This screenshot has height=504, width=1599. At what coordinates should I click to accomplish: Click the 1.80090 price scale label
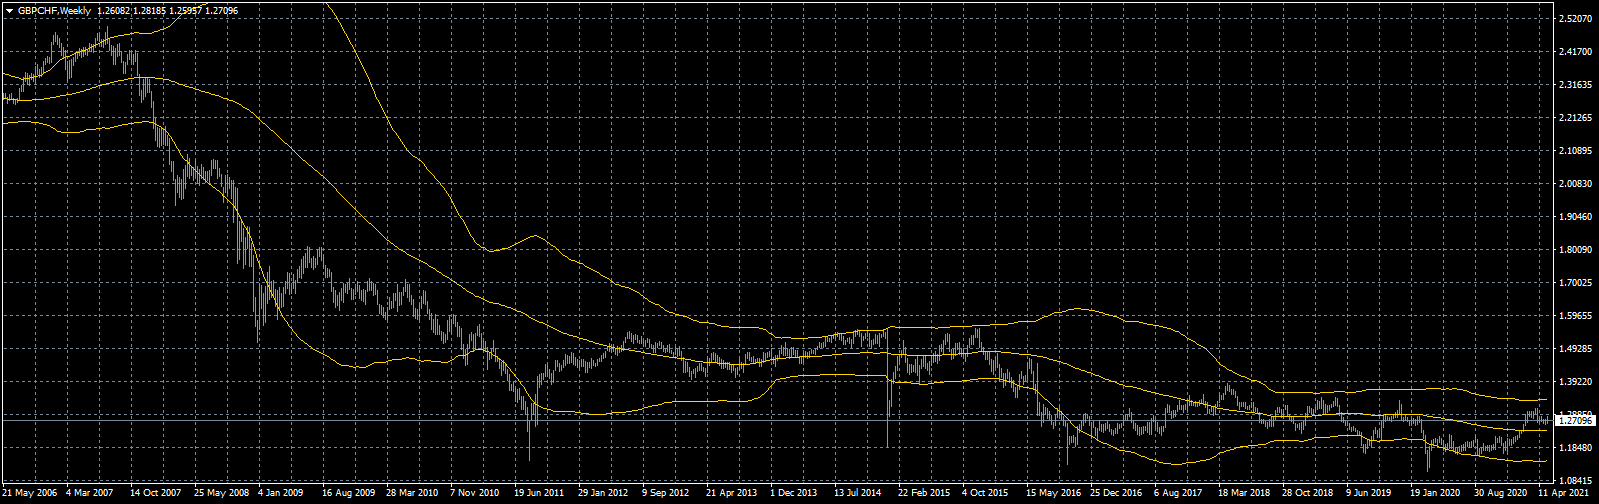point(1575,250)
